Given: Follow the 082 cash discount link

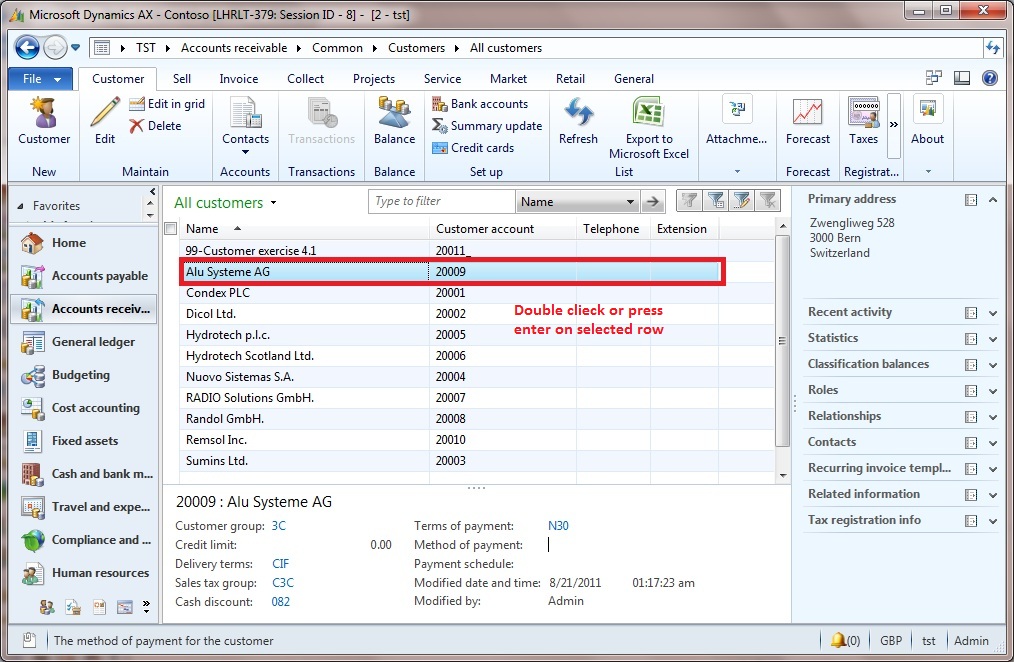Looking at the screenshot, I should tap(280, 602).
